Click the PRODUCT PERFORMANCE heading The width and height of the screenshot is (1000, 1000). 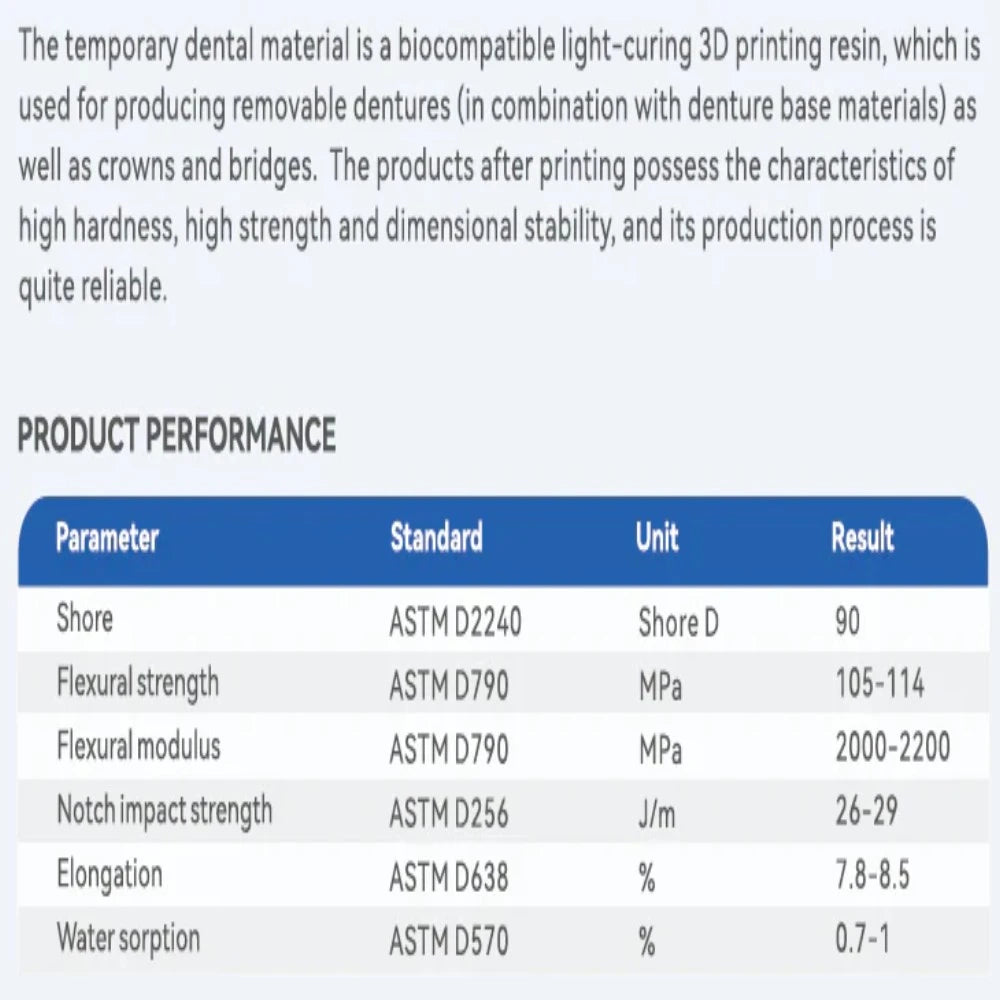coord(177,436)
